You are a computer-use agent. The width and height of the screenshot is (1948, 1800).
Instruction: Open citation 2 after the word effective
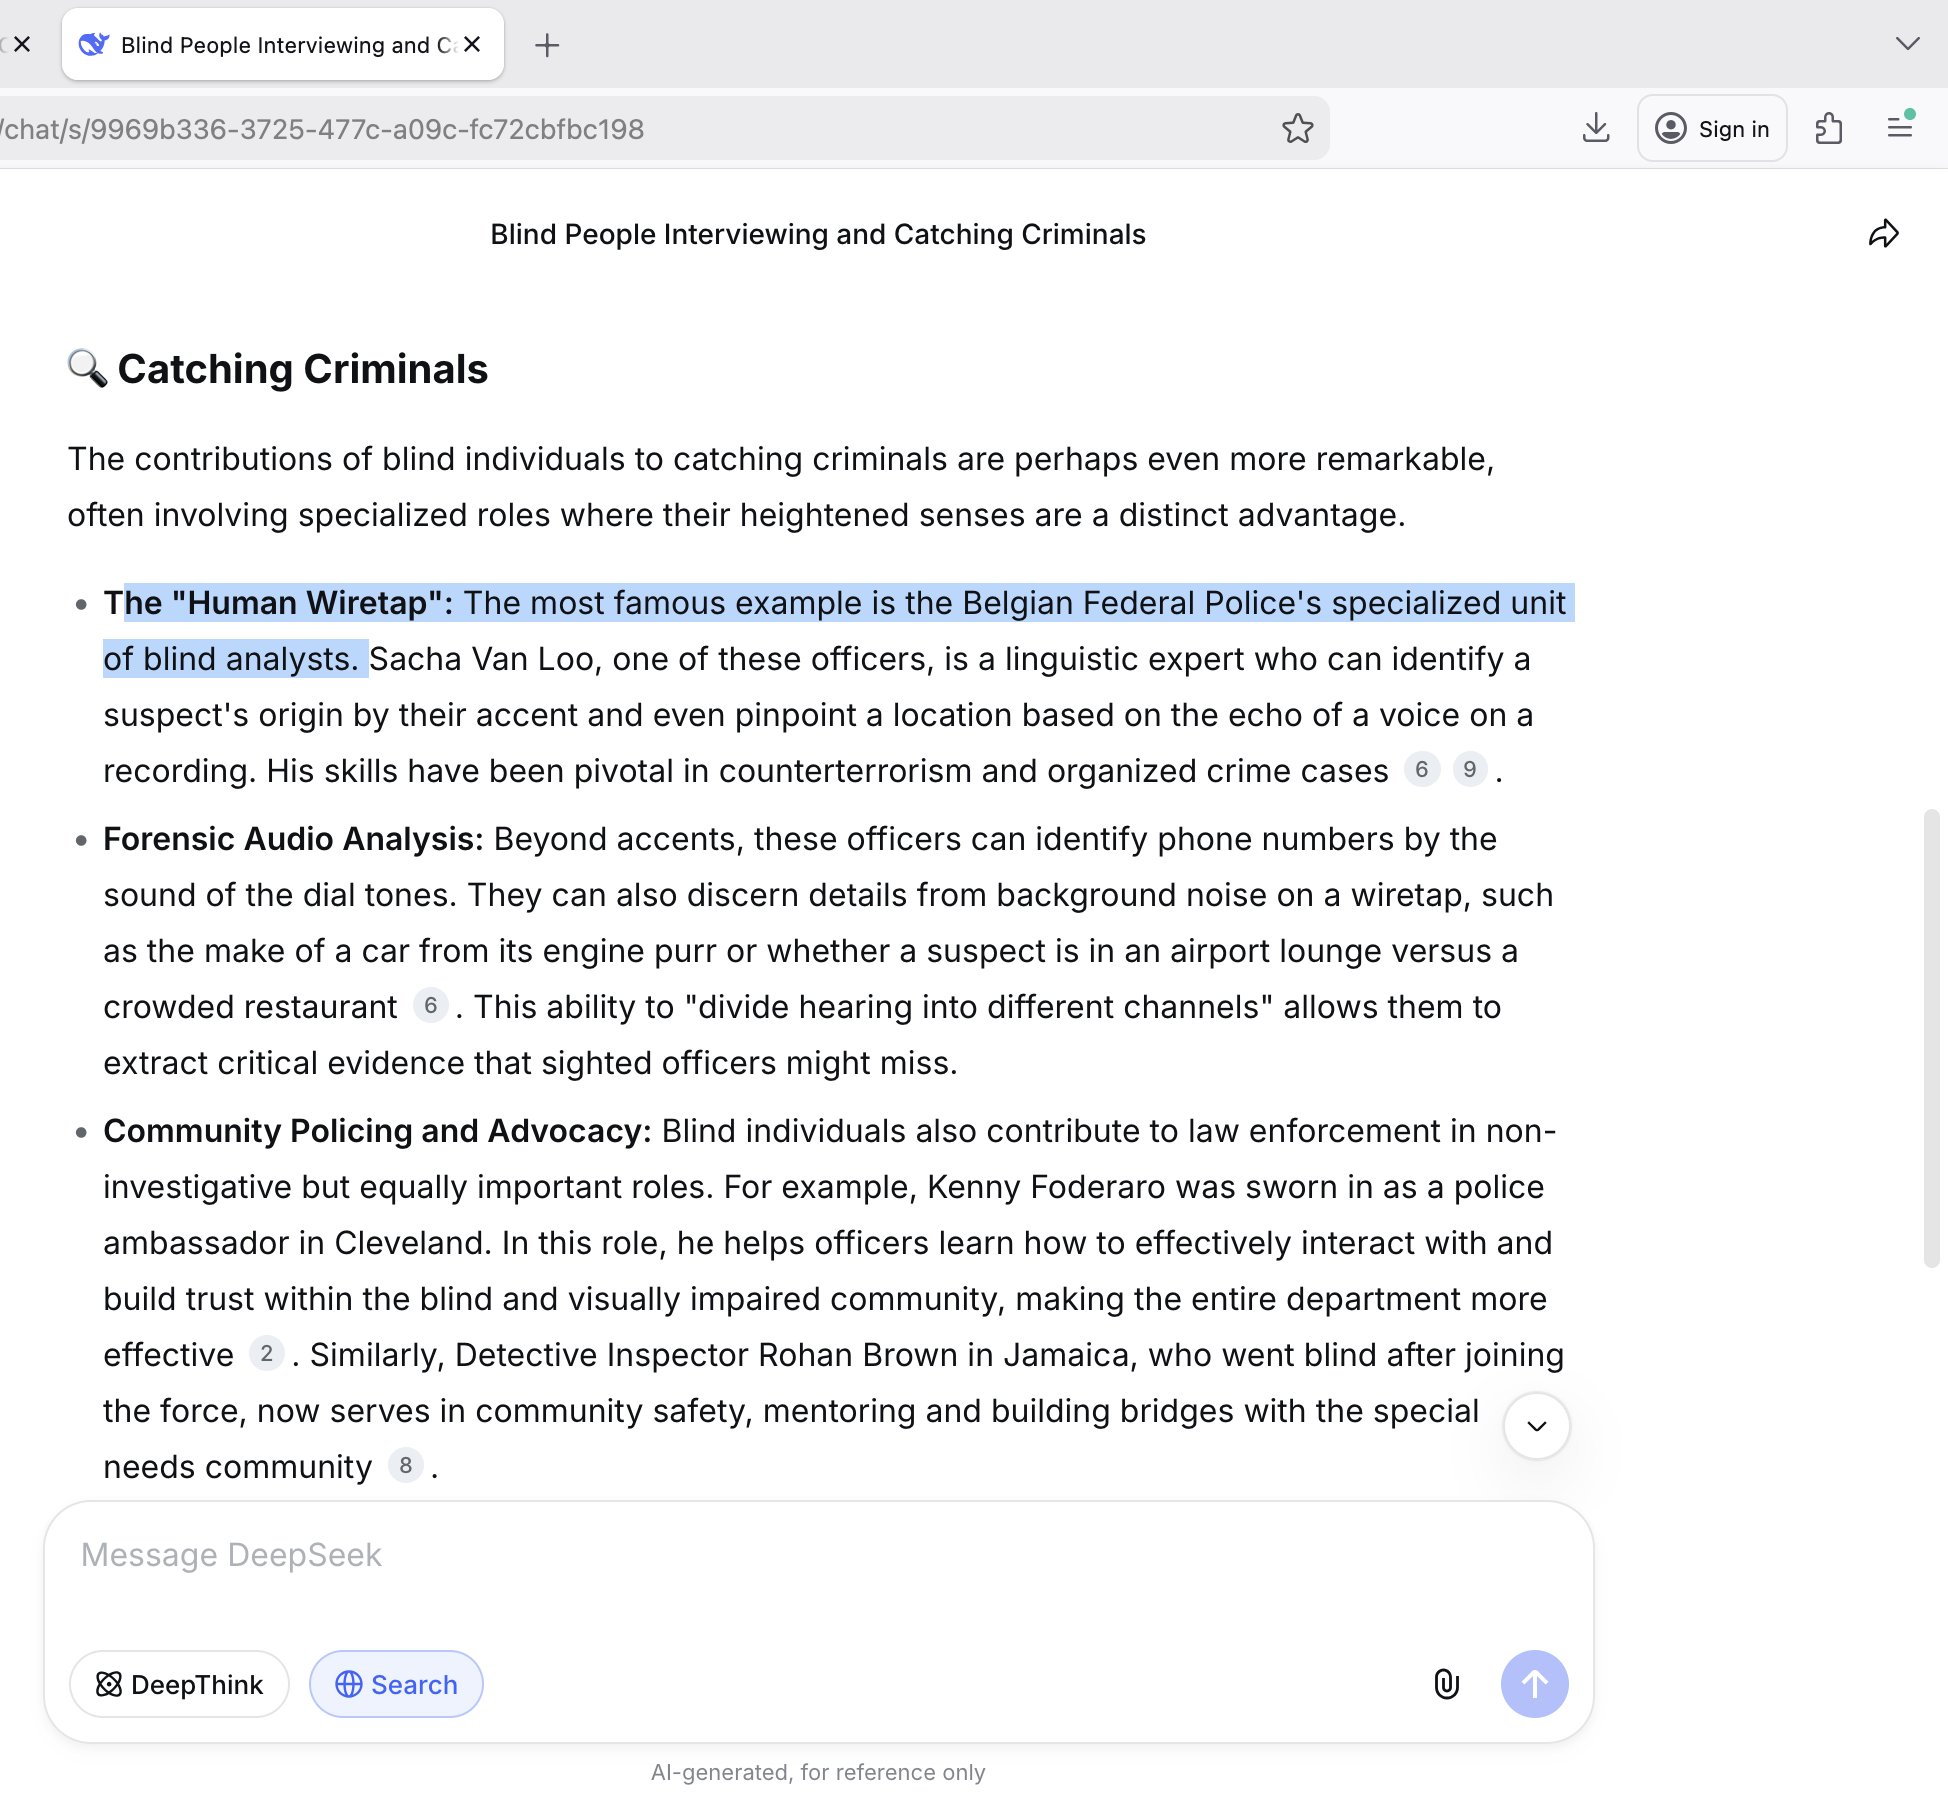pyautogui.click(x=266, y=1353)
